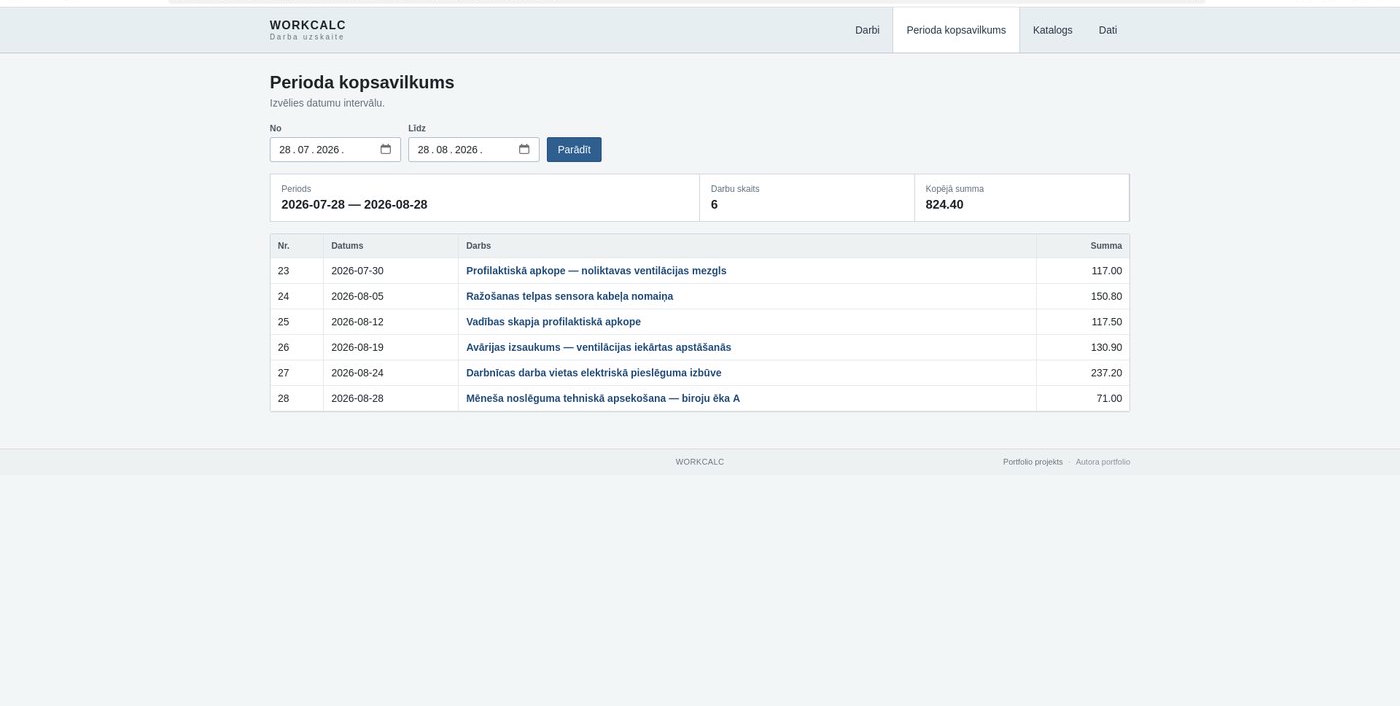The width and height of the screenshot is (1400, 706).
Task: Open job Vadības skapja profilaktiskā apkope
Action: pyautogui.click(x=553, y=322)
